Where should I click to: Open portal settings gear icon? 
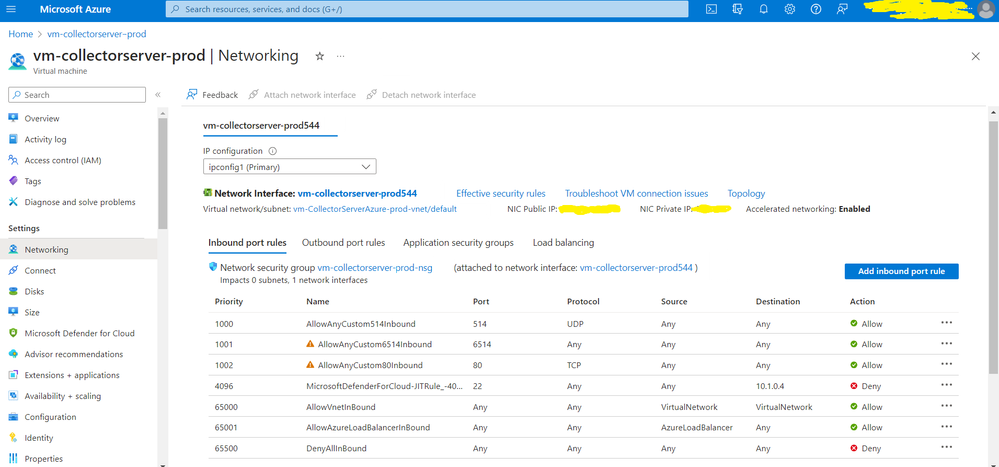click(790, 9)
